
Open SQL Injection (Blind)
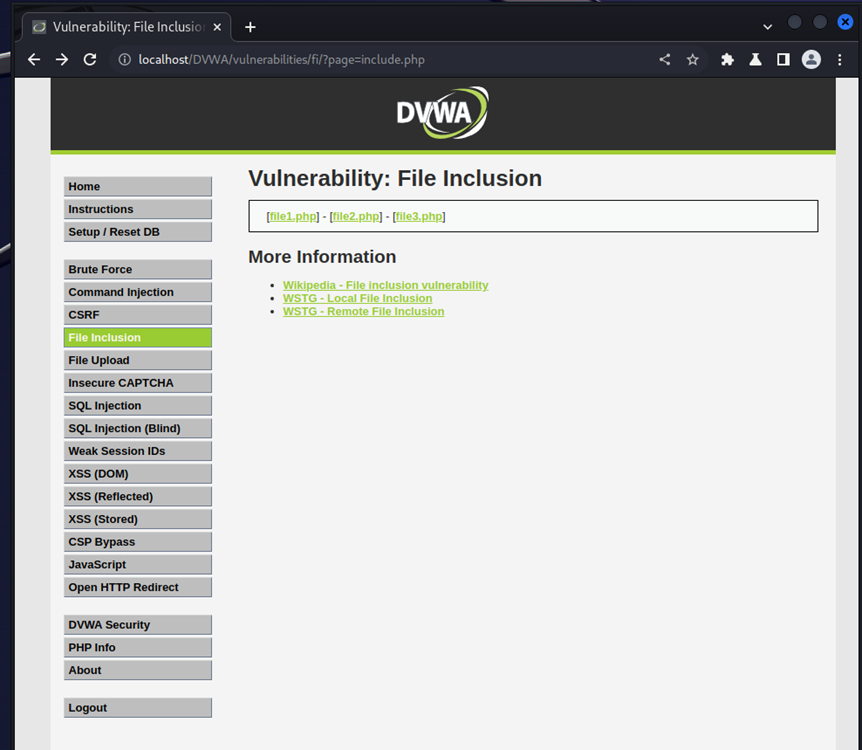(x=137, y=428)
